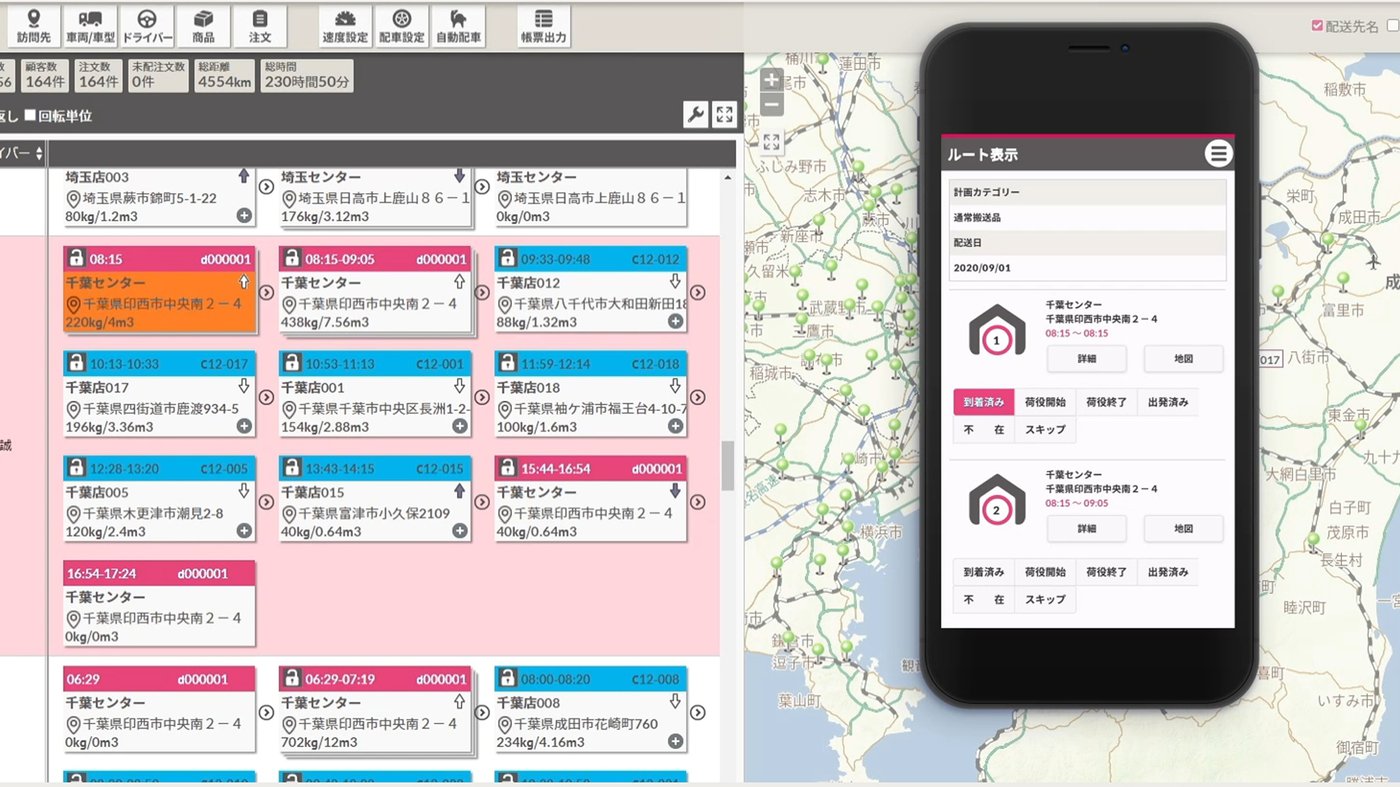Viewport: 1400px width, 787px height.
Task: Click the 総距離 4554km summary box
Action: click(224, 76)
